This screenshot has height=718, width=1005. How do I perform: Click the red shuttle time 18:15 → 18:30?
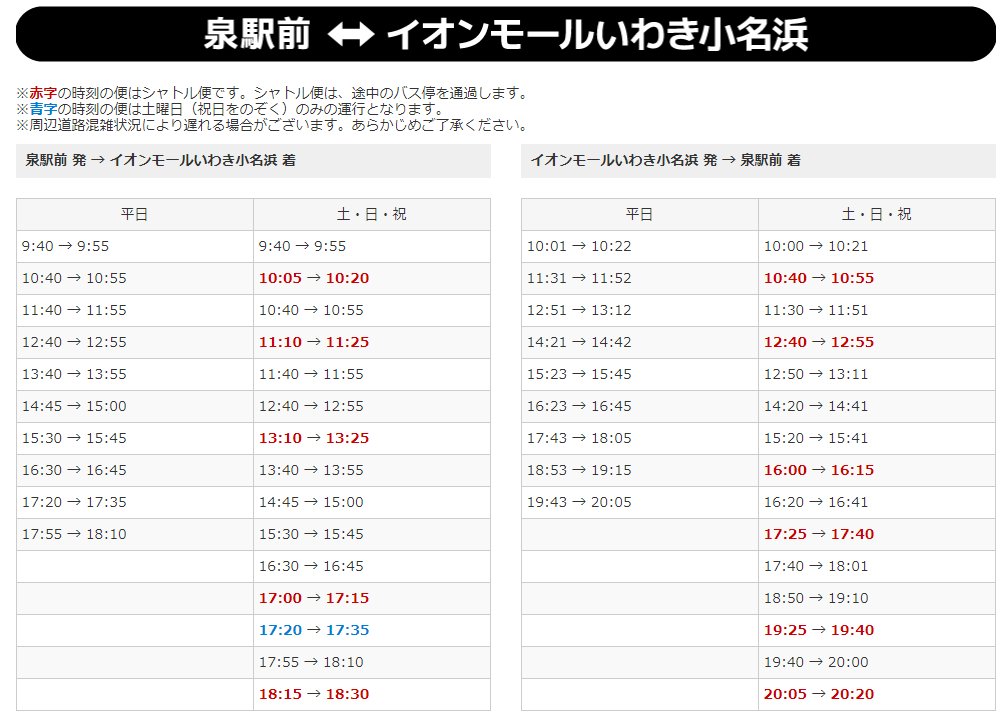[314, 694]
